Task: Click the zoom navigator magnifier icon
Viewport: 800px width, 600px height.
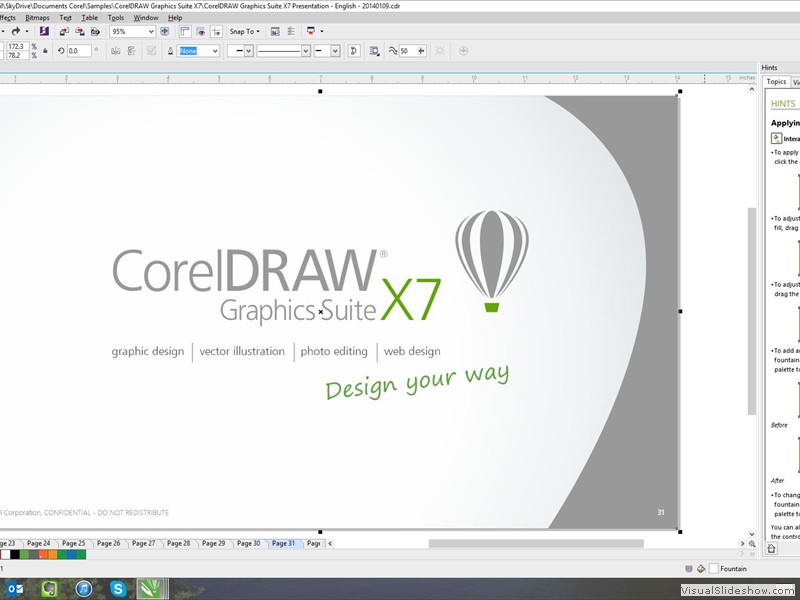Action: point(752,544)
